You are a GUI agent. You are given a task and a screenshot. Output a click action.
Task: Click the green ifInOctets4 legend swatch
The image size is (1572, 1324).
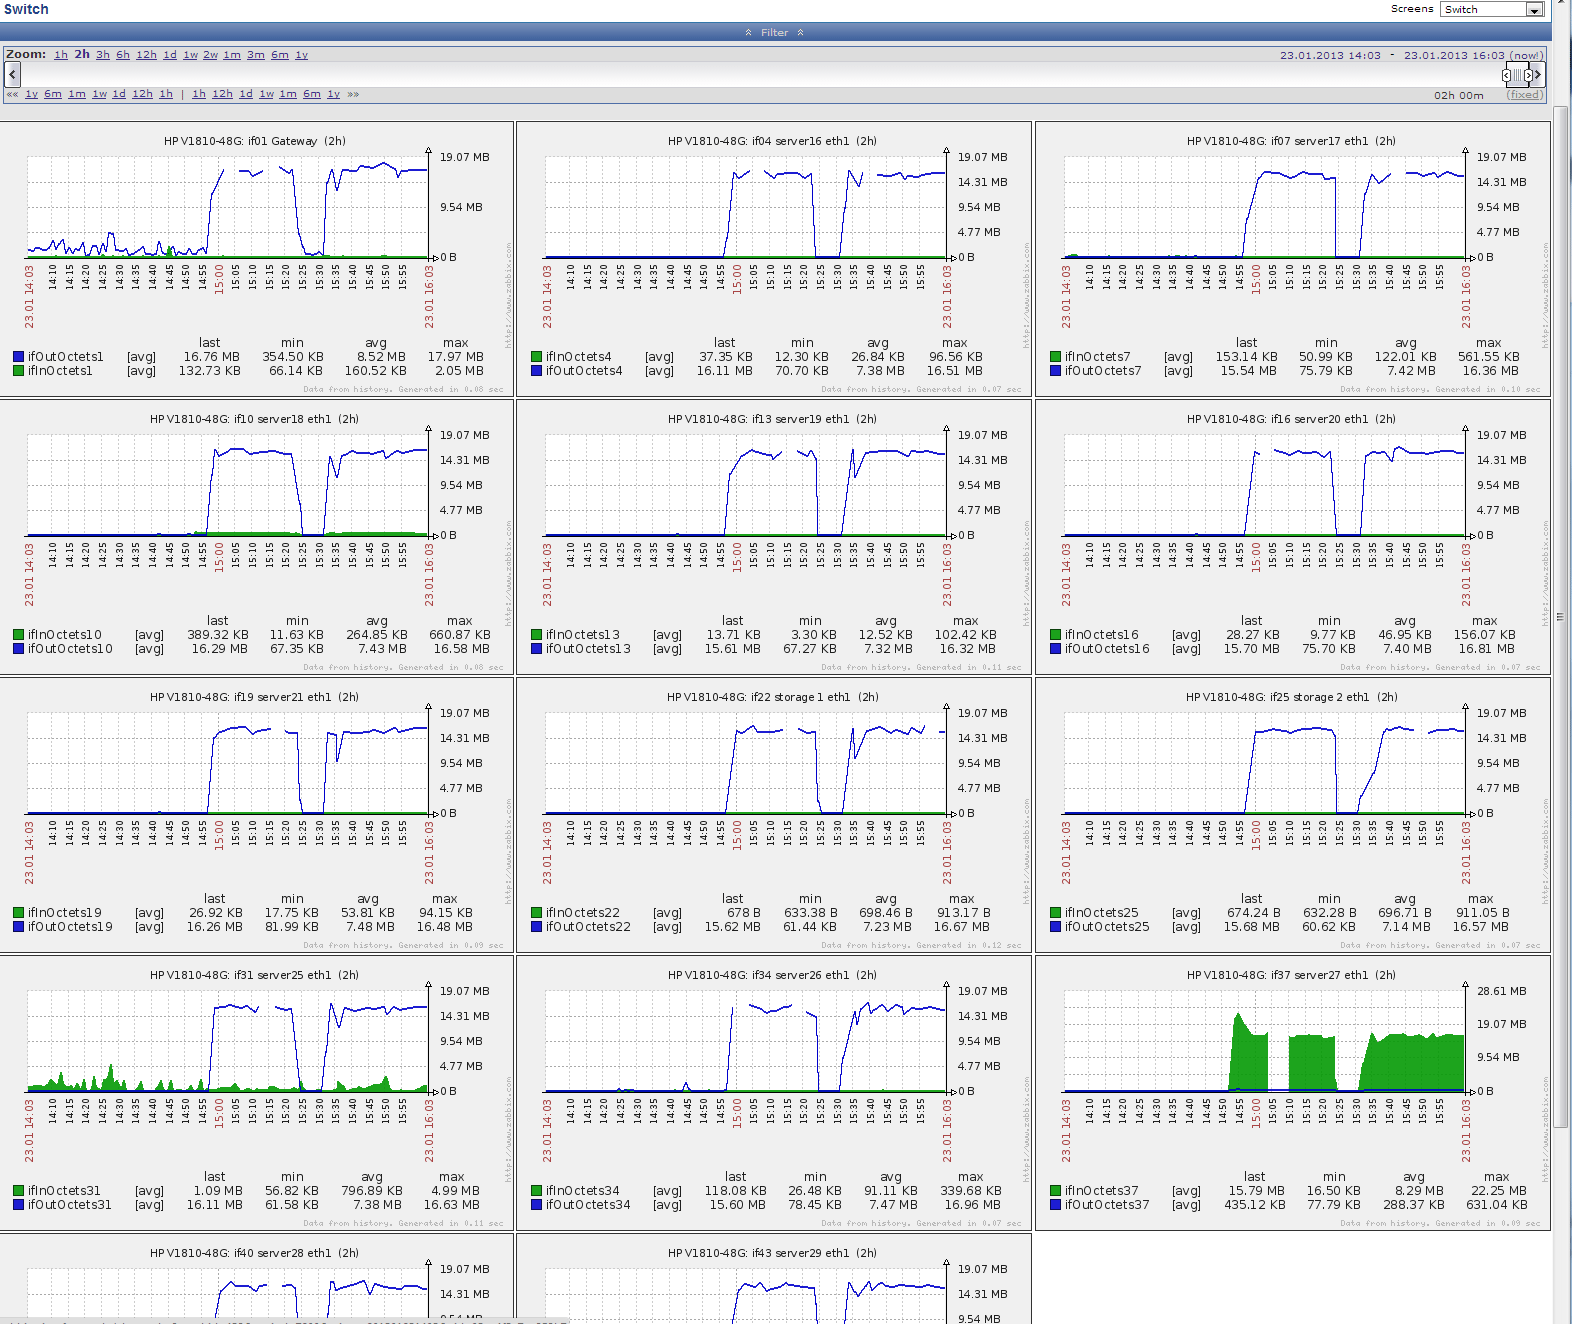point(536,357)
